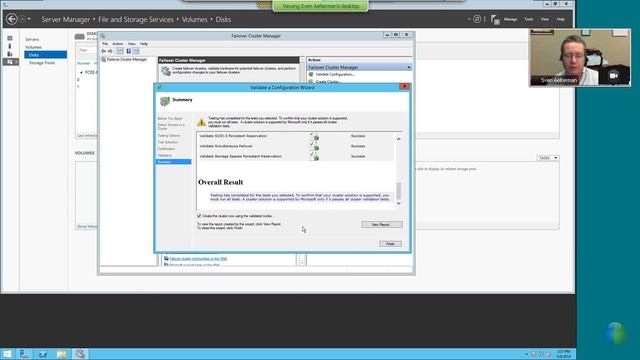The image size is (640, 360).
Task: Close the Validate a Configuration Wizard
Action: click(x=404, y=87)
